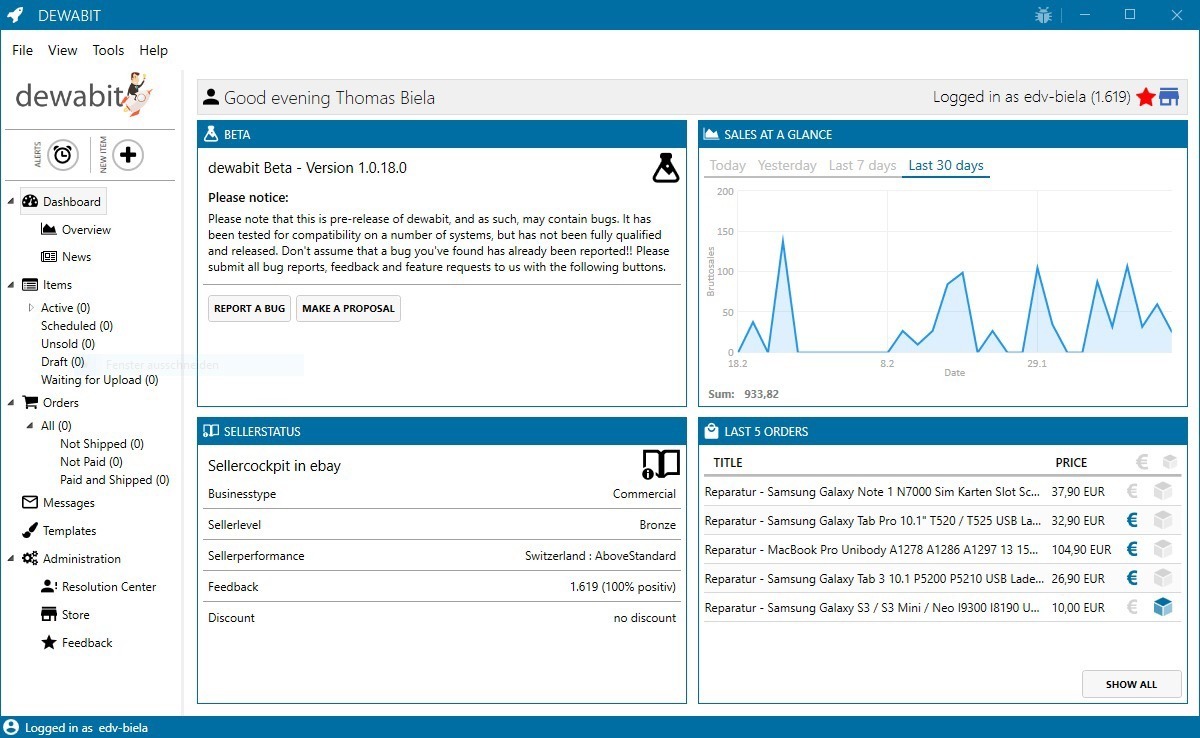This screenshot has height=738, width=1200.
Task: Click the Sellercockpit book info icon
Action: pos(661,465)
